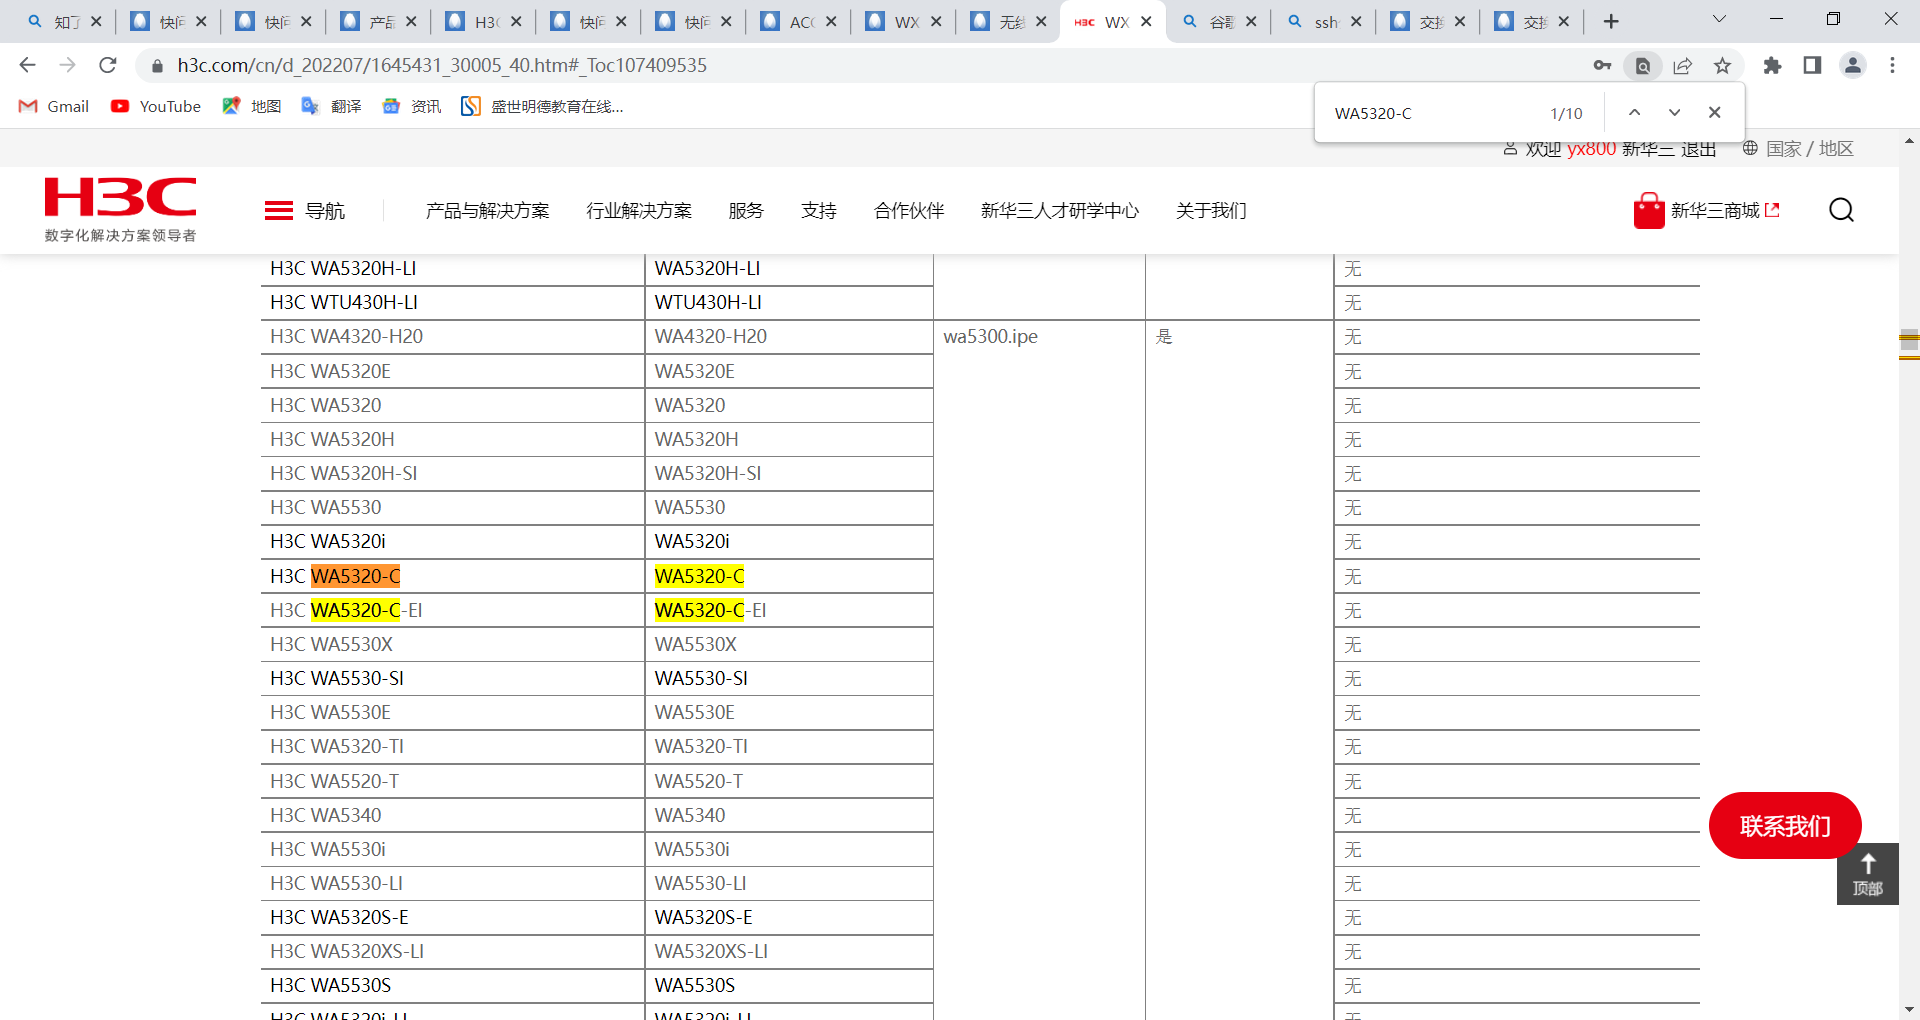Open the 支持 menu

(x=819, y=211)
